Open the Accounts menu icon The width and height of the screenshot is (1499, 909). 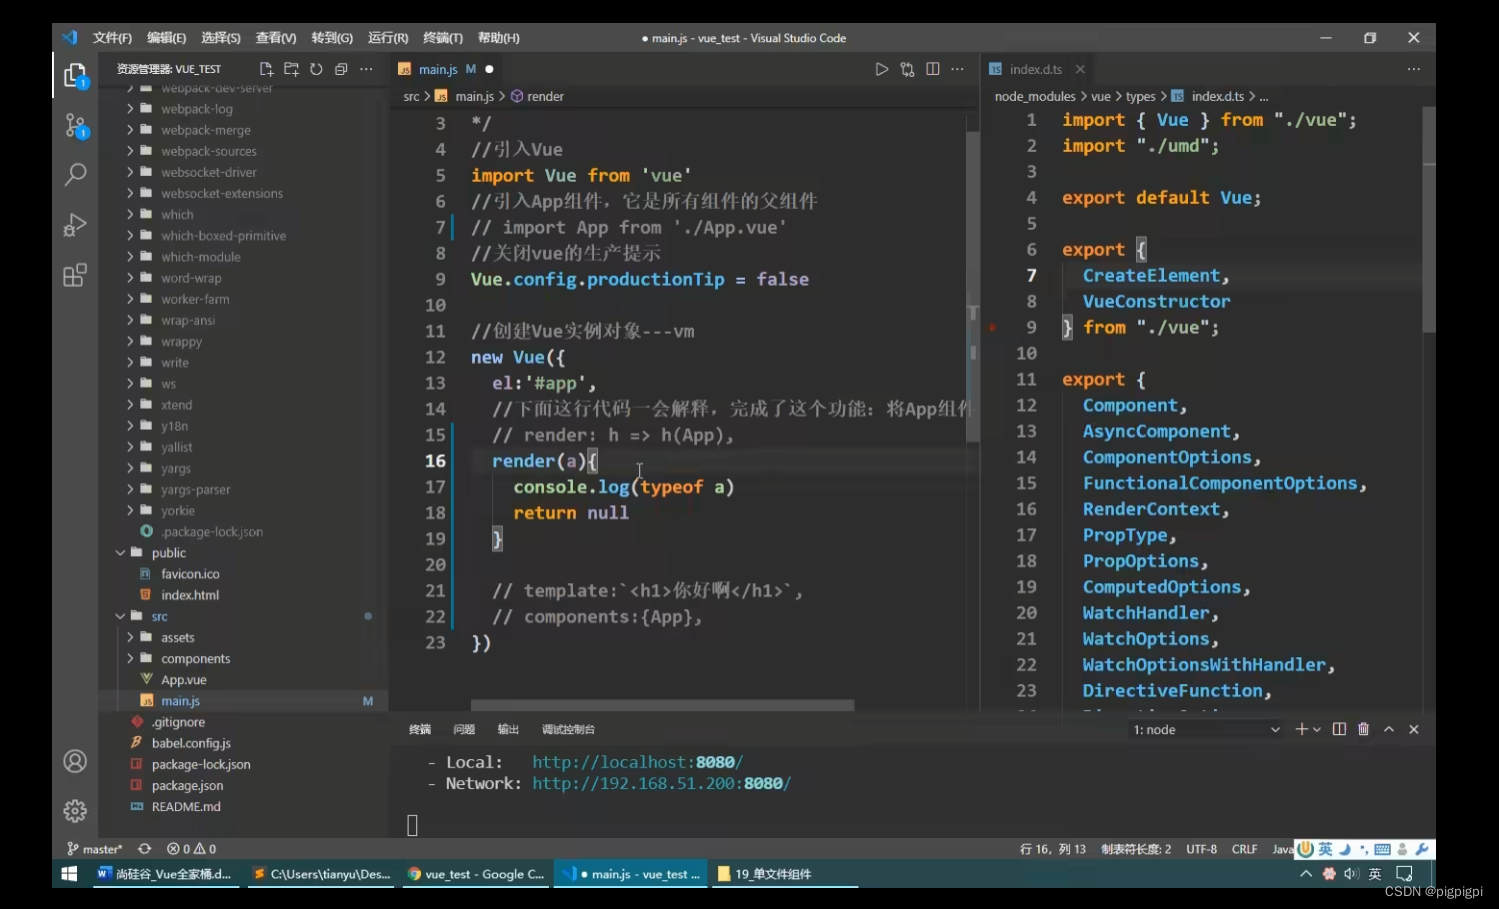pos(75,761)
